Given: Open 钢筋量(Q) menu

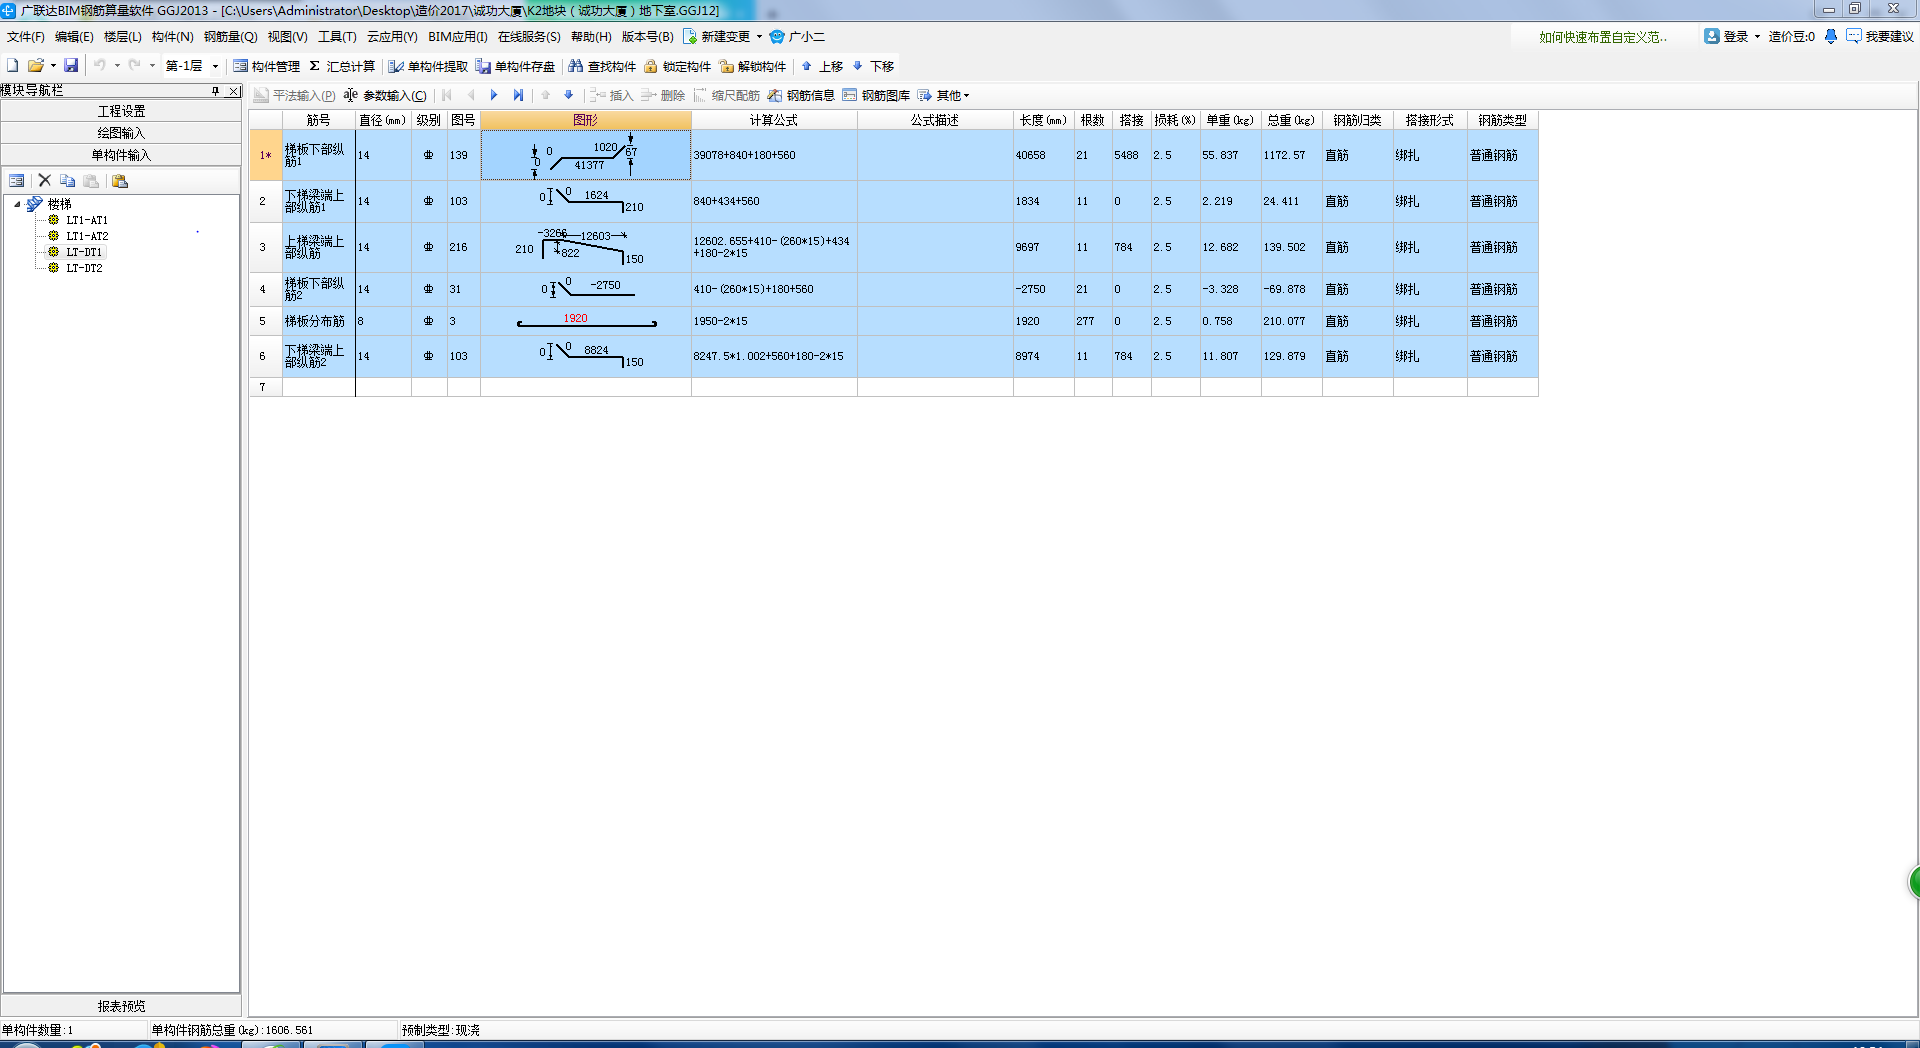Looking at the screenshot, I should (230, 37).
